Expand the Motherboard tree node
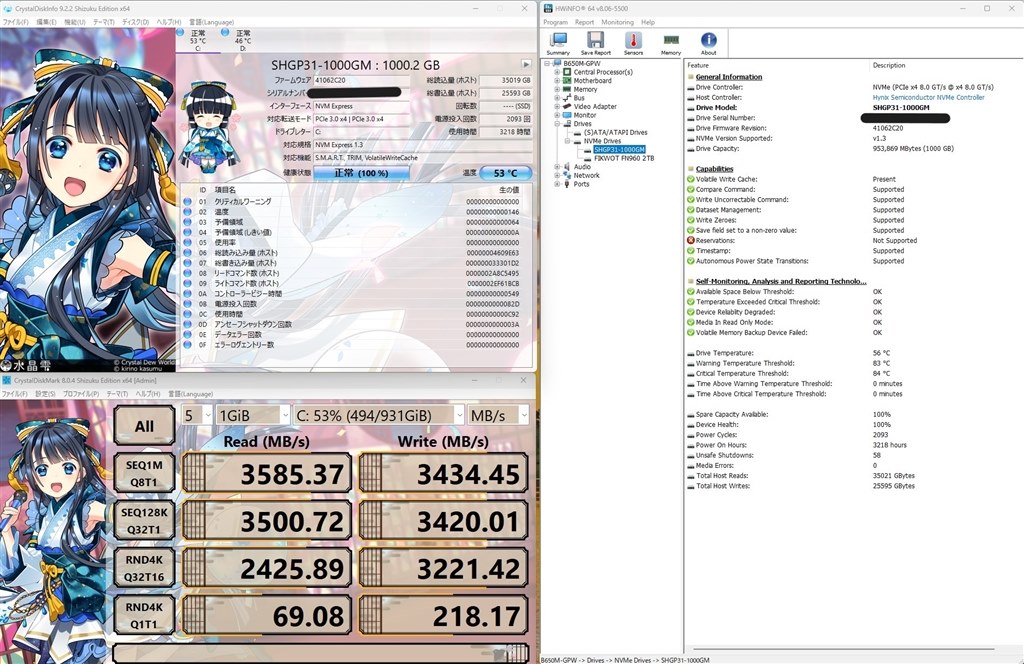 (x=557, y=81)
